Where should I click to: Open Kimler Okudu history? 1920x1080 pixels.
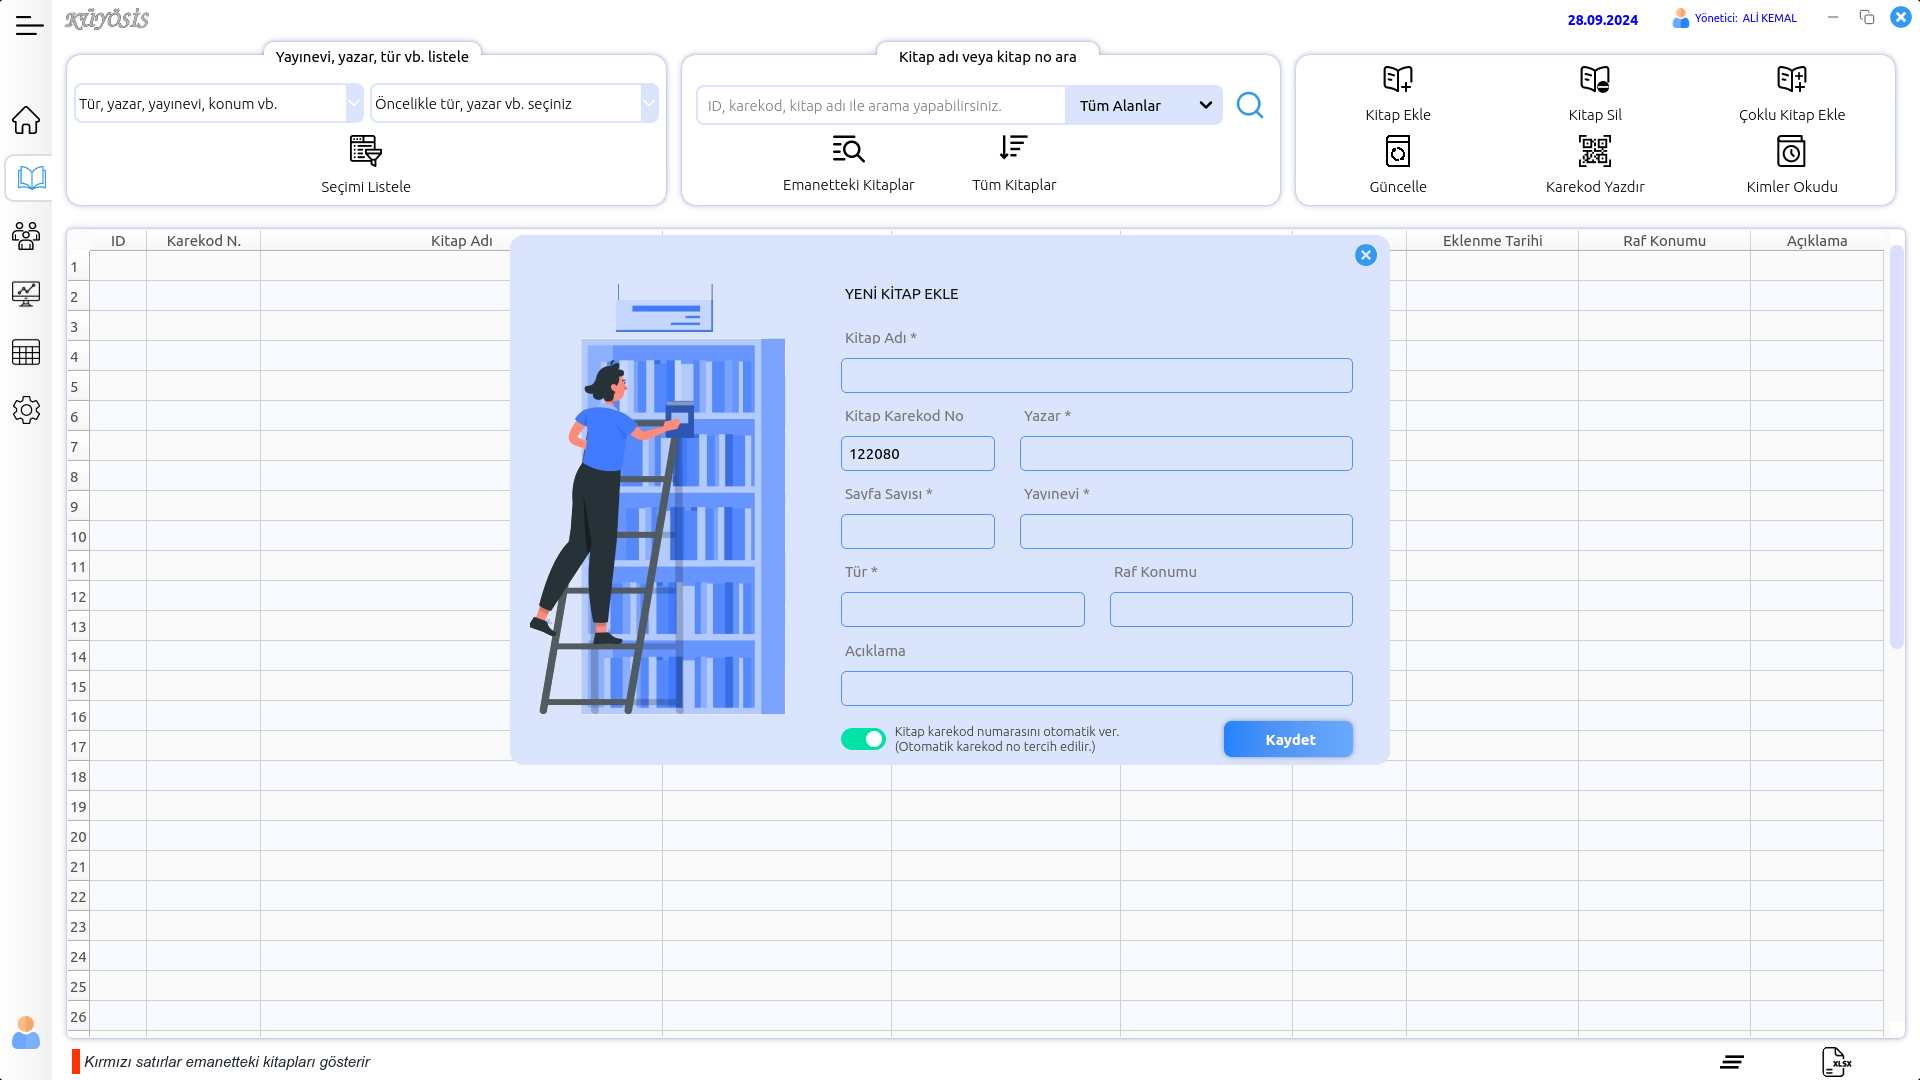pyautogui.click(x=1791, y=152)
